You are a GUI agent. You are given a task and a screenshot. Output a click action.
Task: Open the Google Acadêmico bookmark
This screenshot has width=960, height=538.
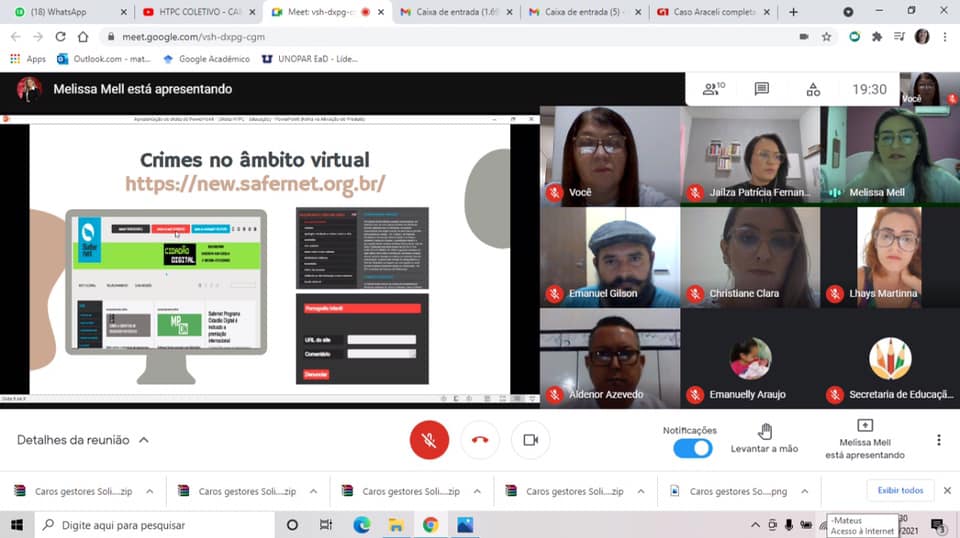205,59
